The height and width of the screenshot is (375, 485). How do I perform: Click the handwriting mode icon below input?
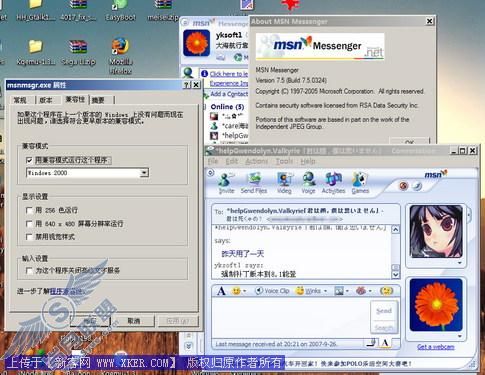pyautogui.click(x=372, y=343)
